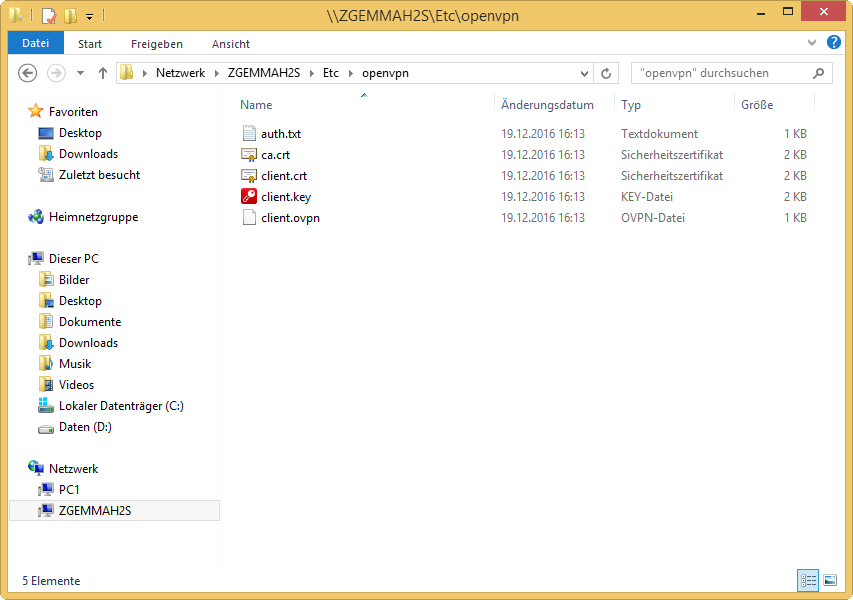Open Lokaler Datenträger (C:) in sidebar
Screen dimensions: 853x600
120,406
